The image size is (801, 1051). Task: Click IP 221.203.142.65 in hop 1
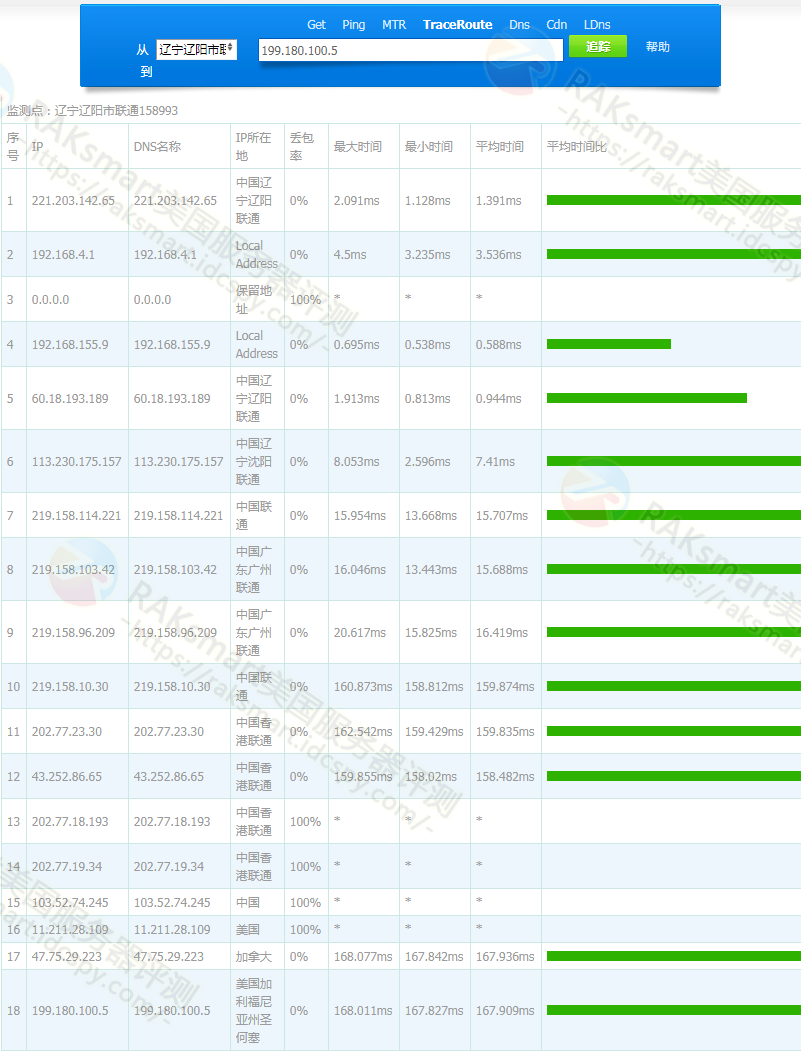[73, 200]
